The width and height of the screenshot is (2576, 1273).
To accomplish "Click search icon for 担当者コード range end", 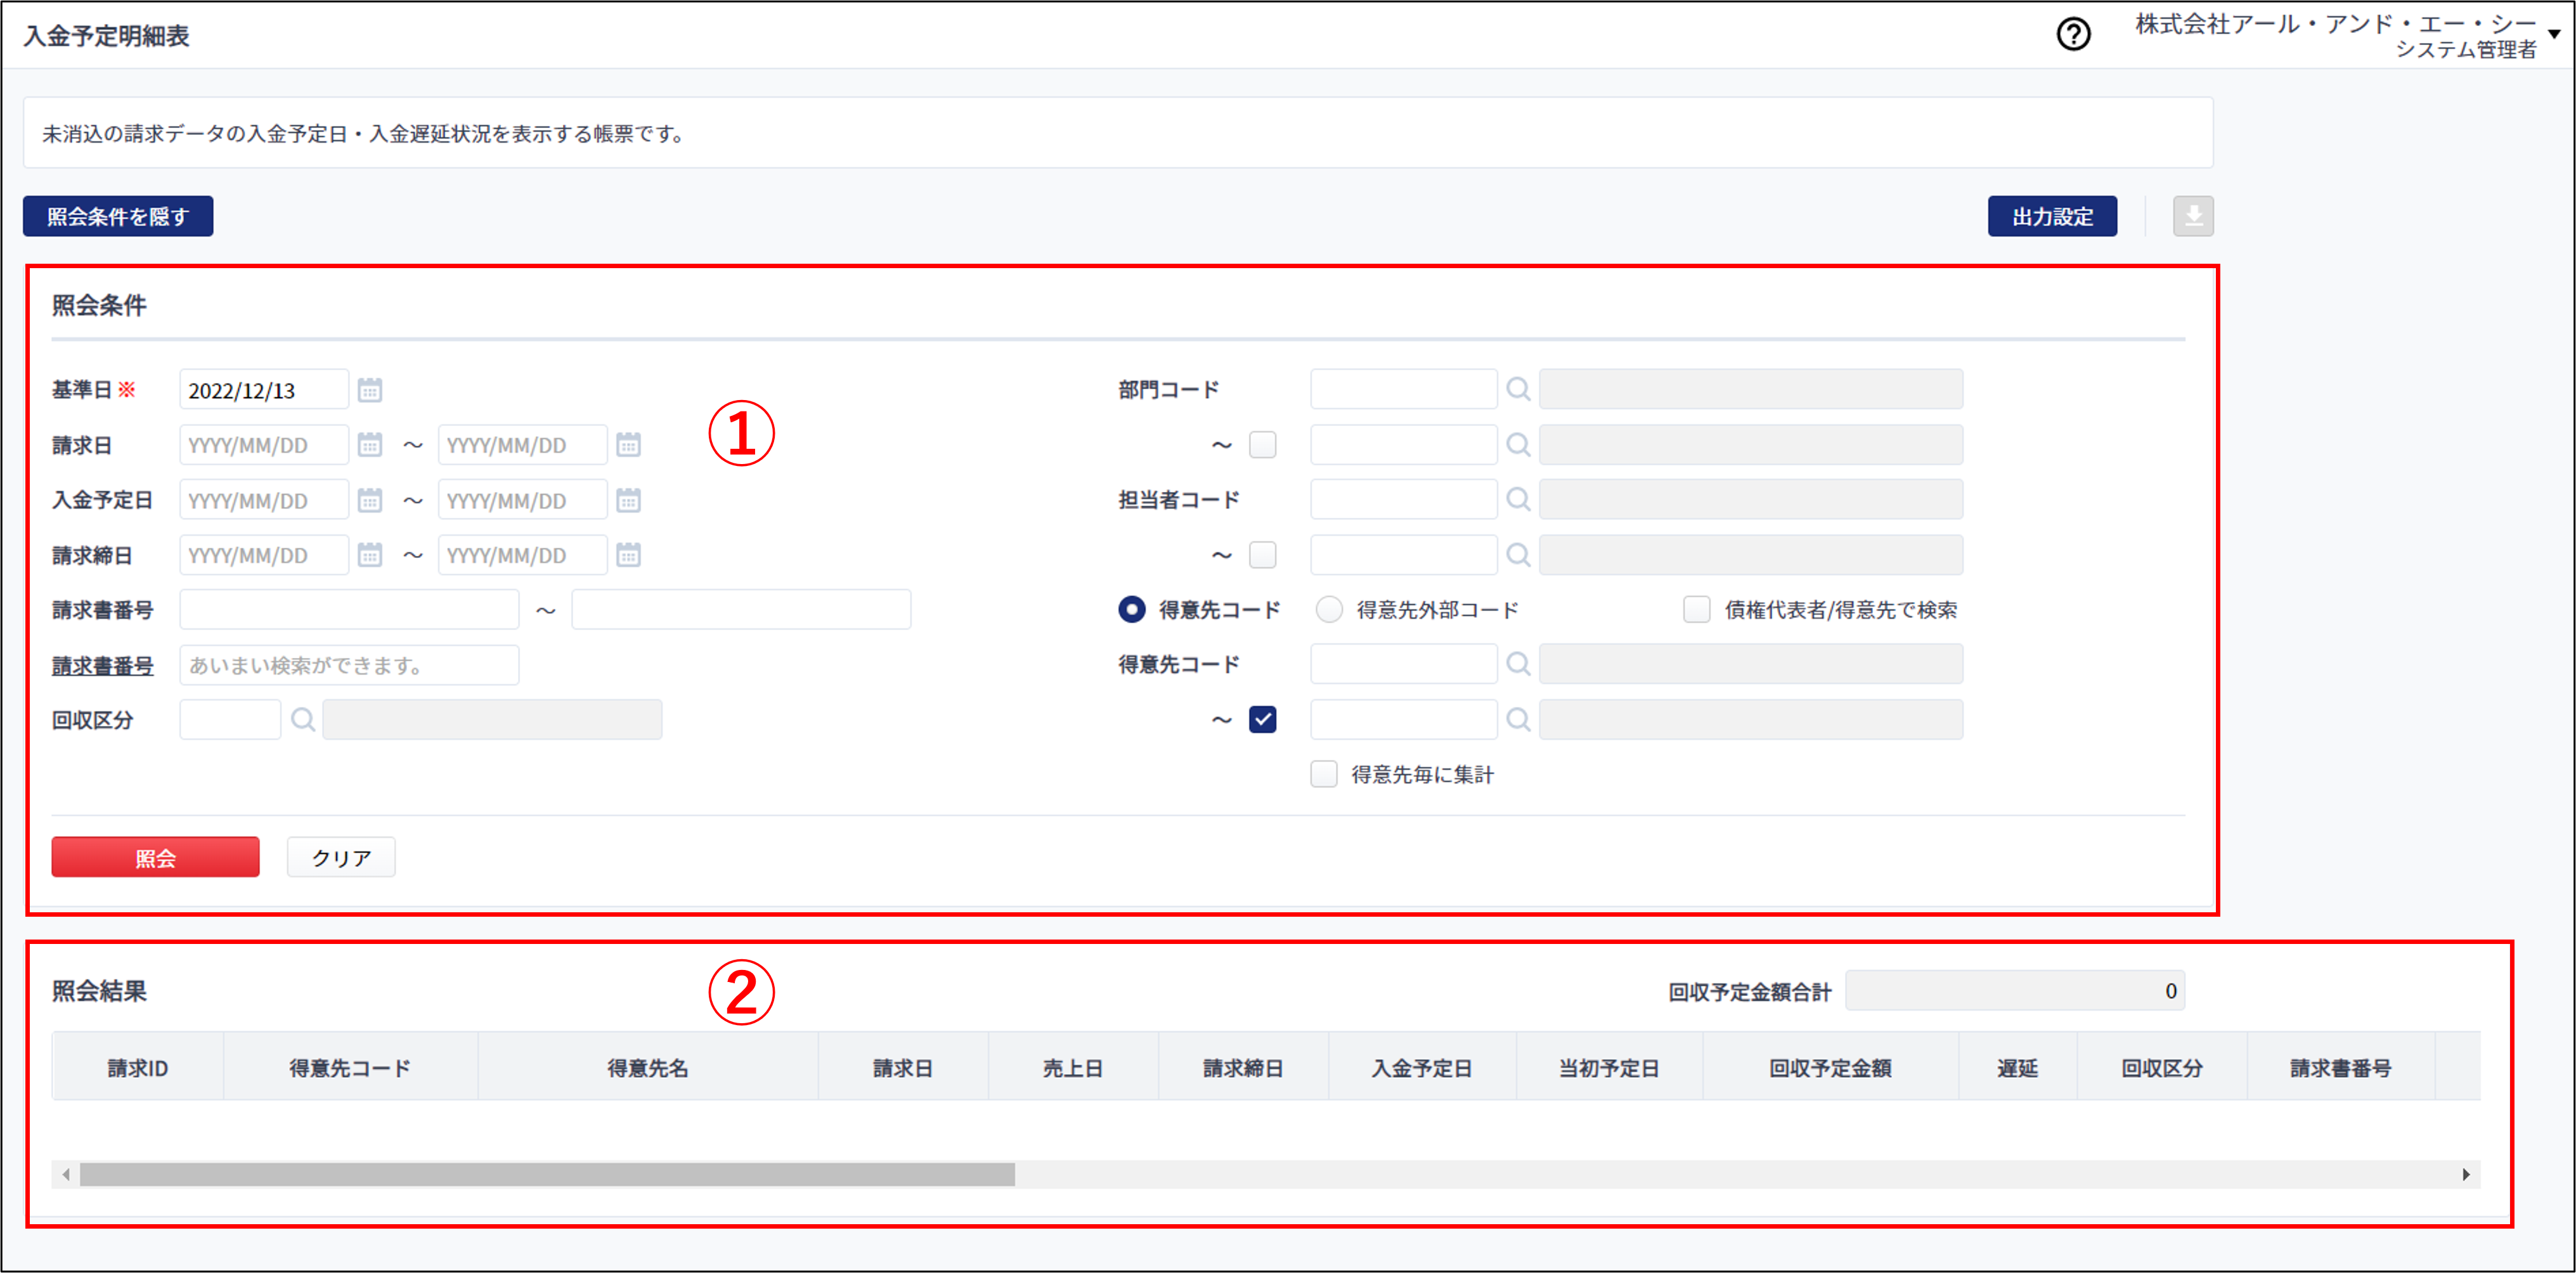I will pos(1518,554).
